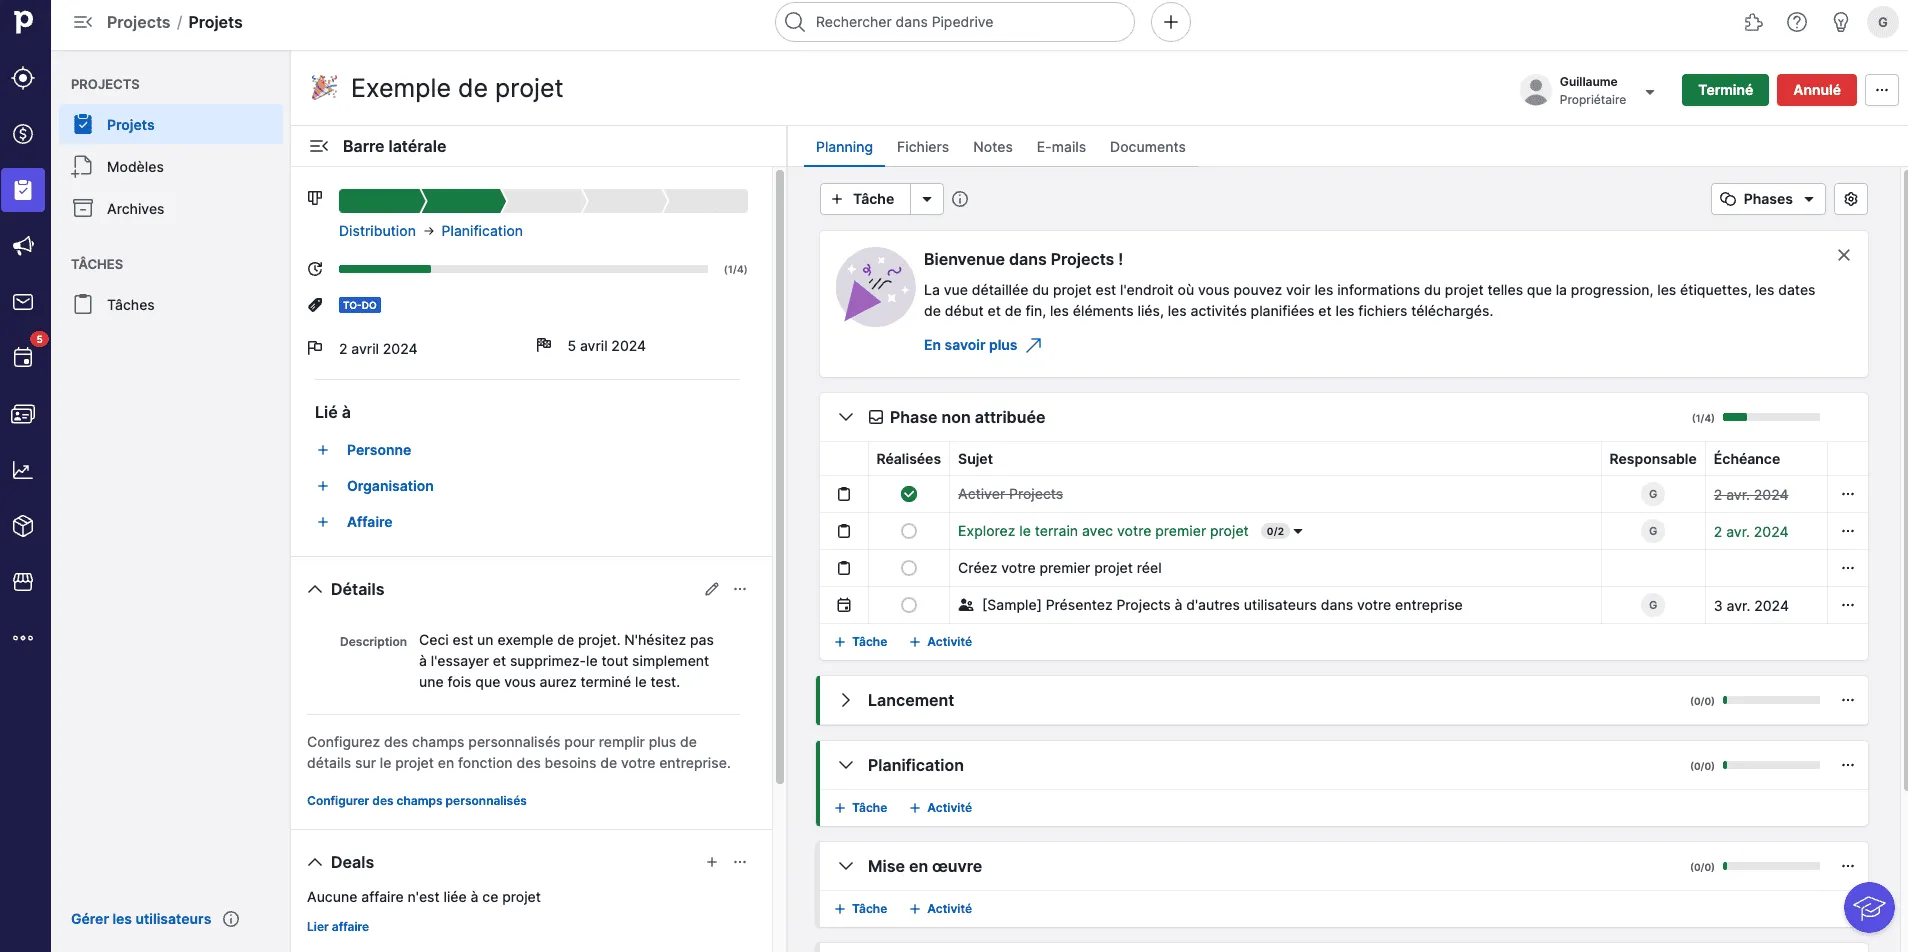Open planning settings gear icon
The width and height of the screenshot is (1908, 952).
tap(1851, 199)
